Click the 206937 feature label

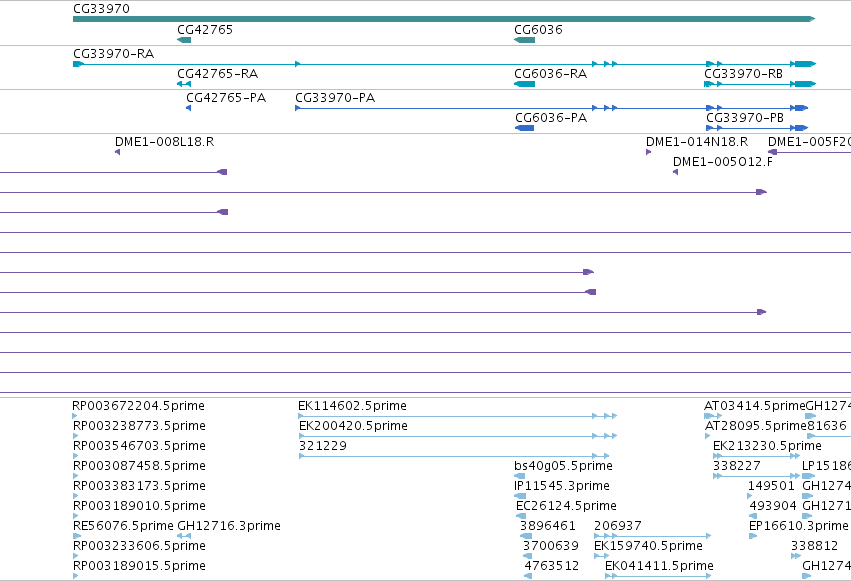coord(618,526)
